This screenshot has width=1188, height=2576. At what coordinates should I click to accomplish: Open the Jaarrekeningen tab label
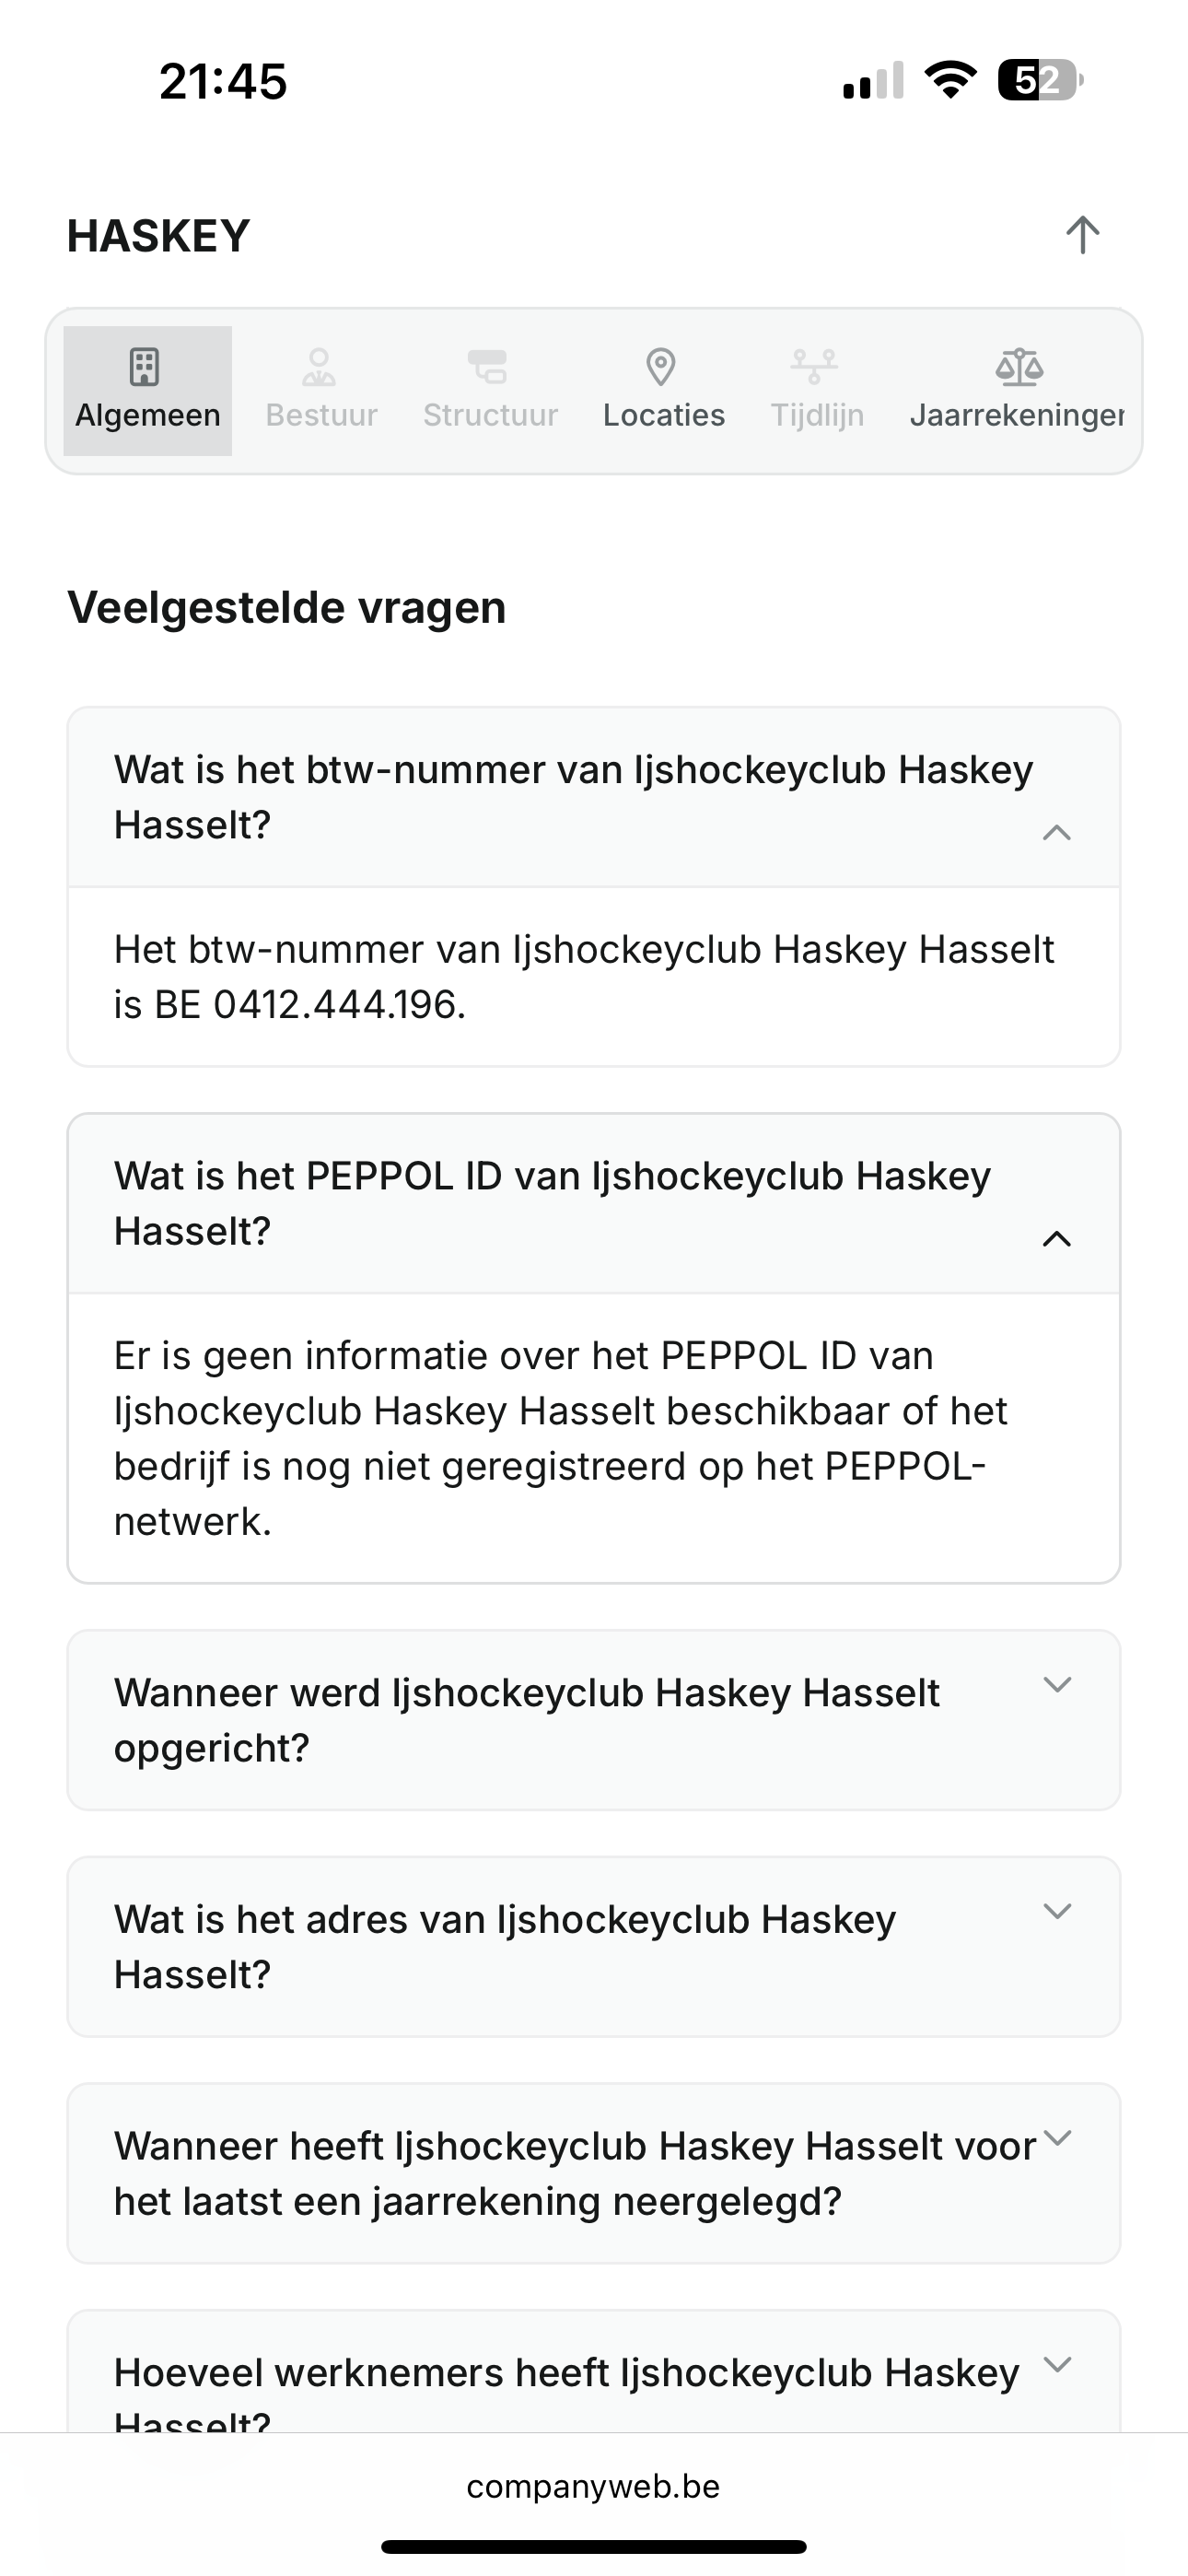[1017, 415]
